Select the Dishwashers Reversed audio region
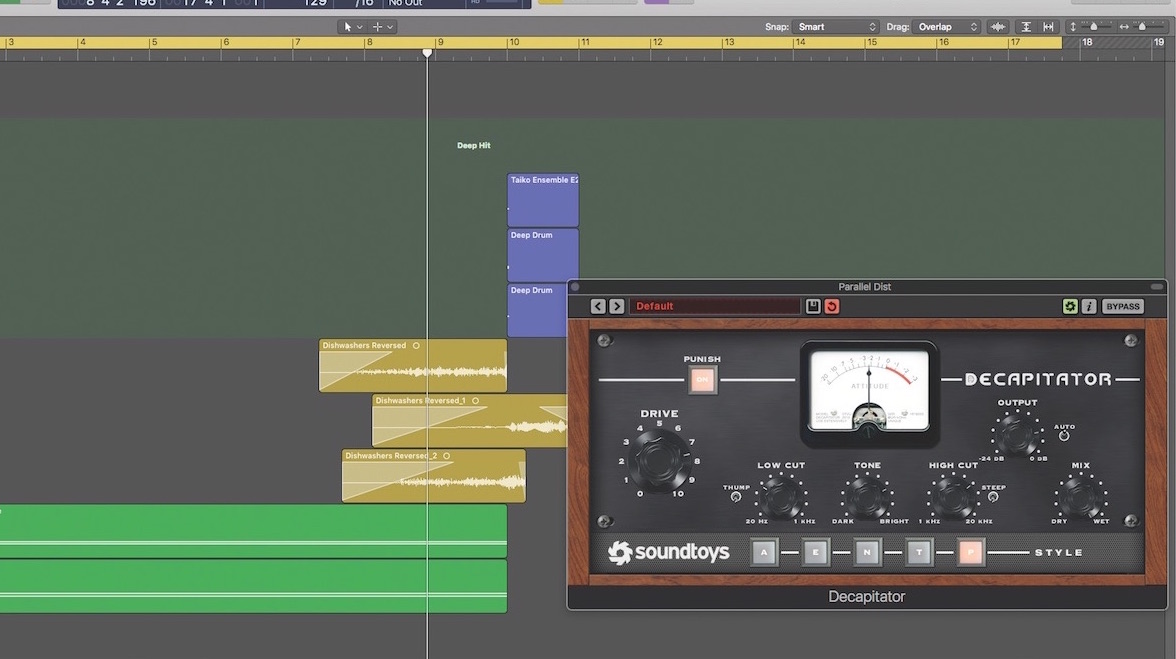The image size is (1176, 659). pyautogui.click(x=412, y=365)
